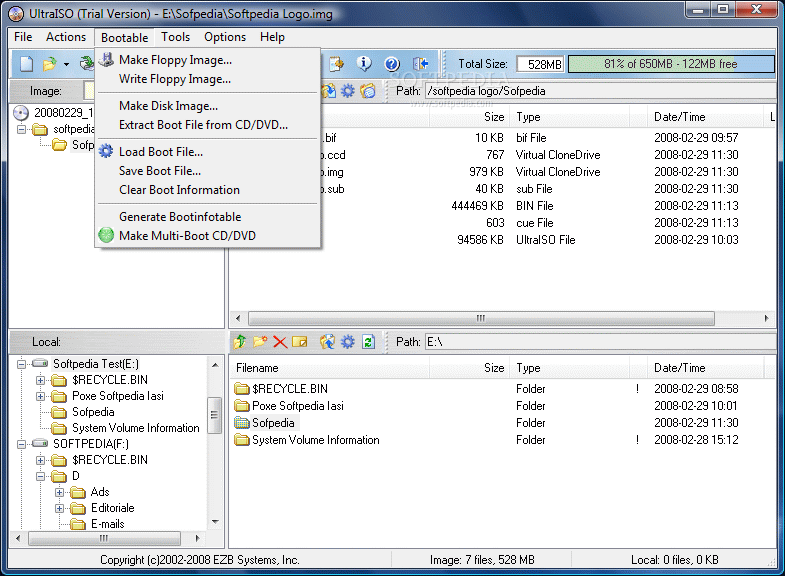This screenshot has height=576, width=785.
Task: Select the UltraISO File row of 94586 KB
Action: click(x=502, y=240)
